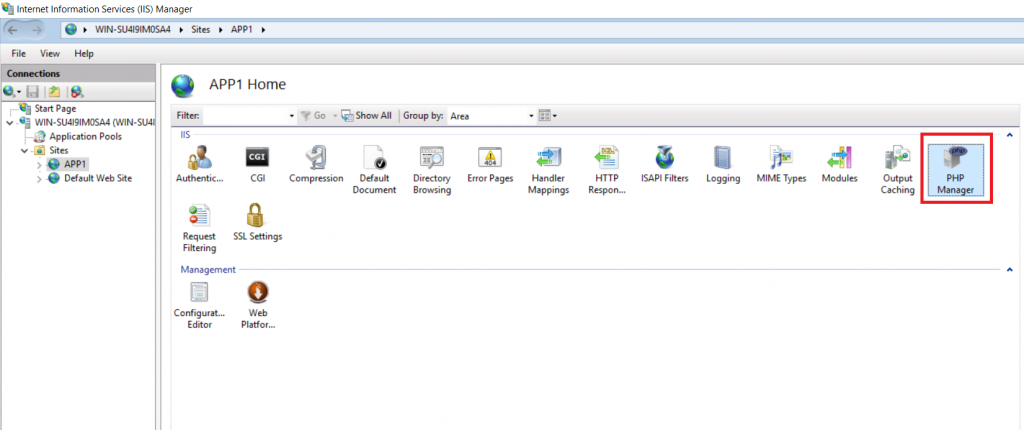This screenshot has width=1024, height=430.
Task: Collapse the IIS group section
Action: (1010, 135)
